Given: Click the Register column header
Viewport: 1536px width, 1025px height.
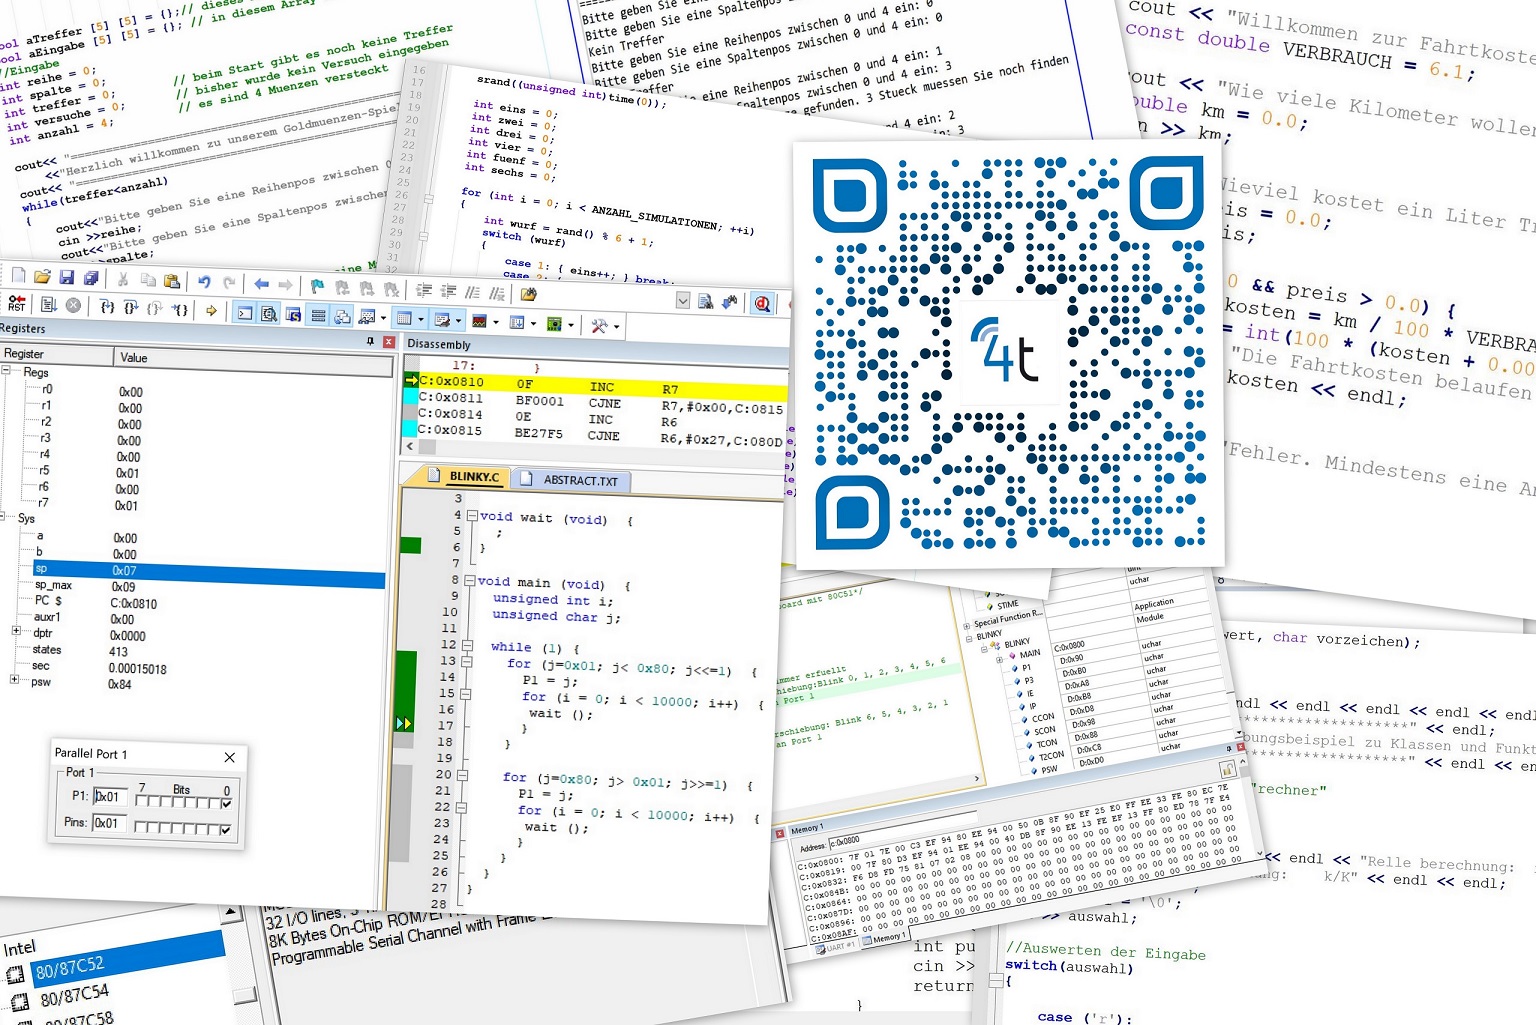Looking at the screenshot, I should click(57, 354).
